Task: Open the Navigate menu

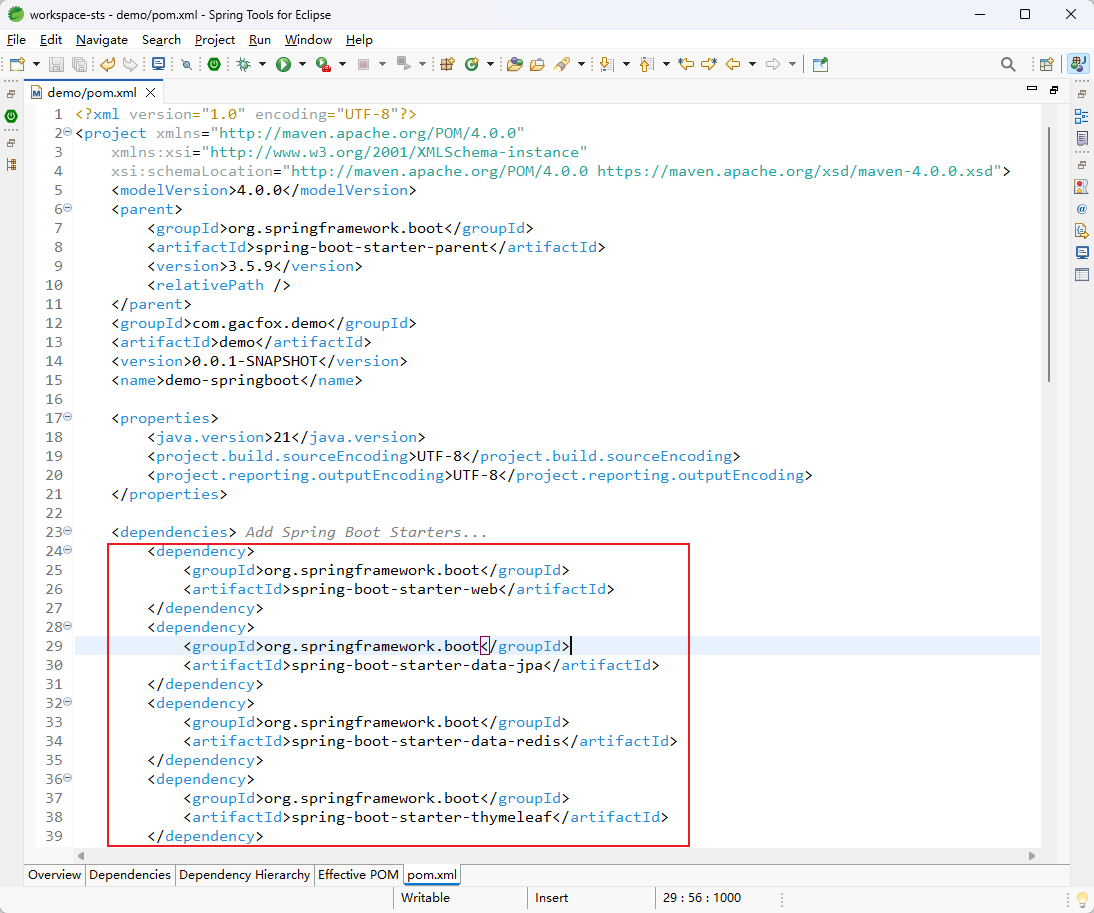Action: coord(102,40)
